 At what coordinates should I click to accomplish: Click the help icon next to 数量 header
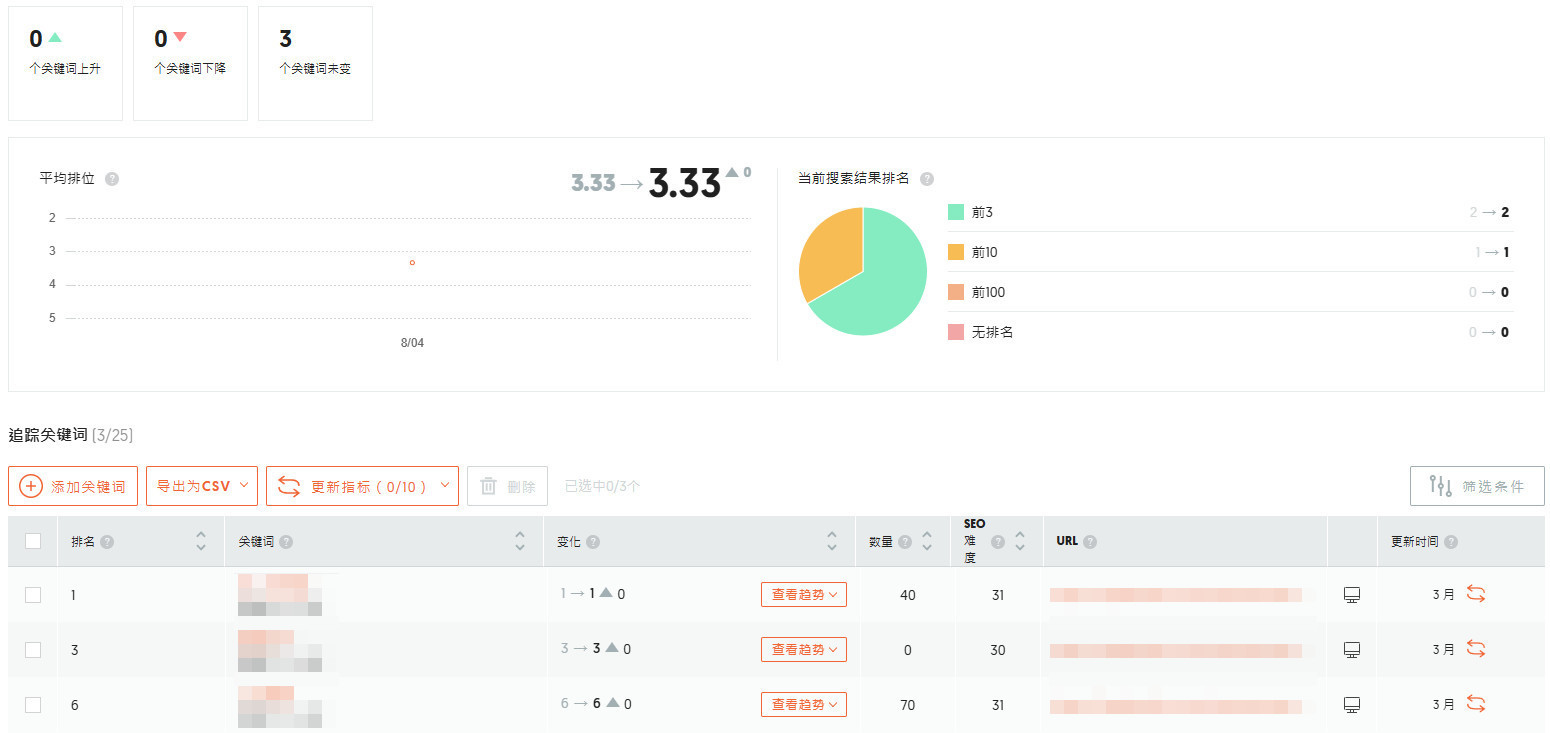click(905, 542)
